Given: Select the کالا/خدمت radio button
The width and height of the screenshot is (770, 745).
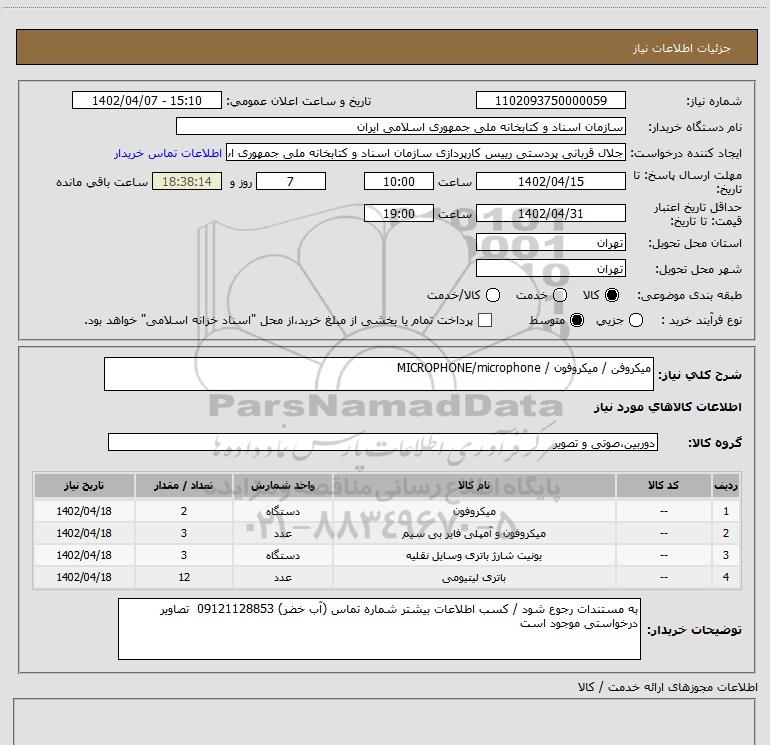Looking at the screenshot, I should (x=493, y=295).
